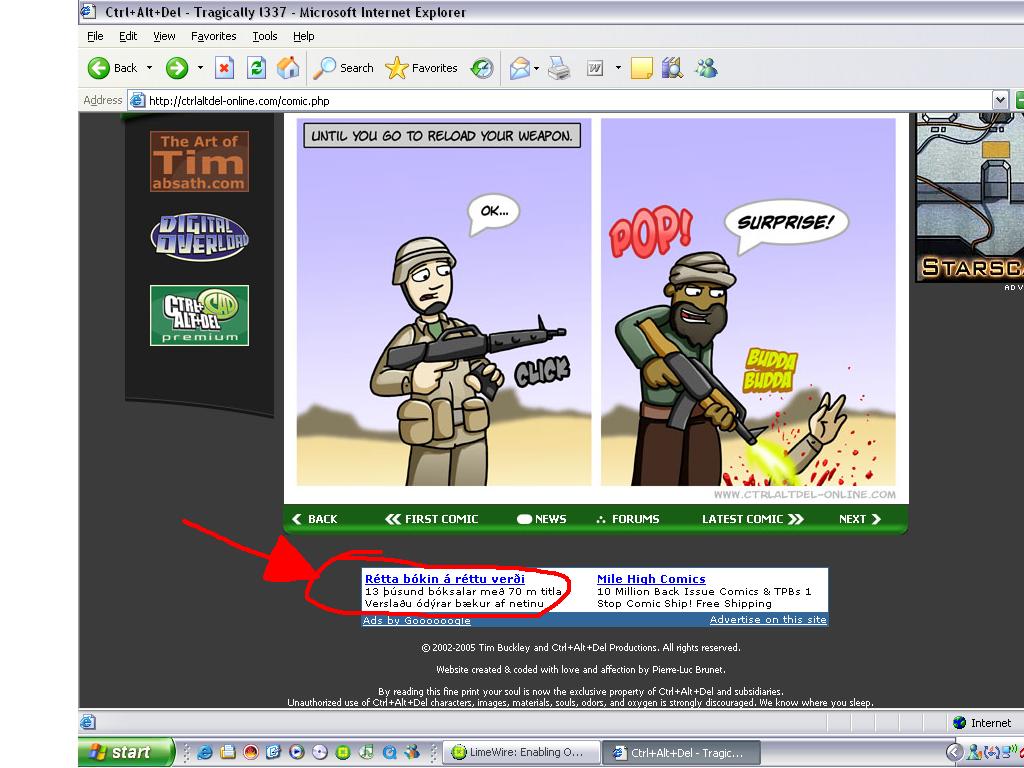Open the Windows start menu
The image size is (1024, 768).
(127, 752)
